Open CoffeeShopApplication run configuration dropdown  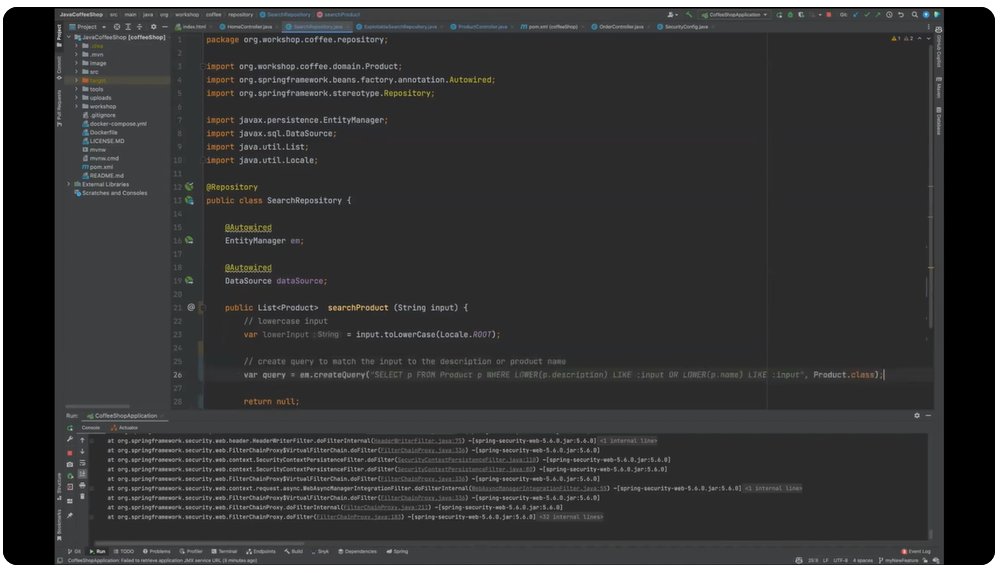coord(735,15)
